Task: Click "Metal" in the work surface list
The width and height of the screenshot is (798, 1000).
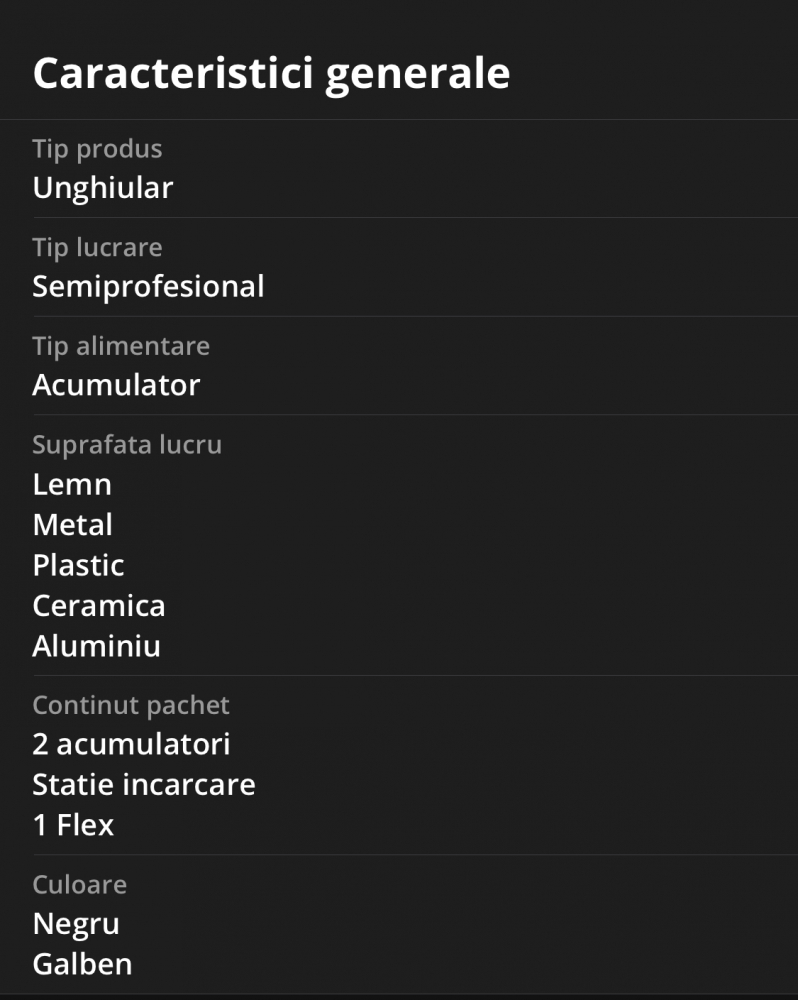Action: (x=73, y=525)
